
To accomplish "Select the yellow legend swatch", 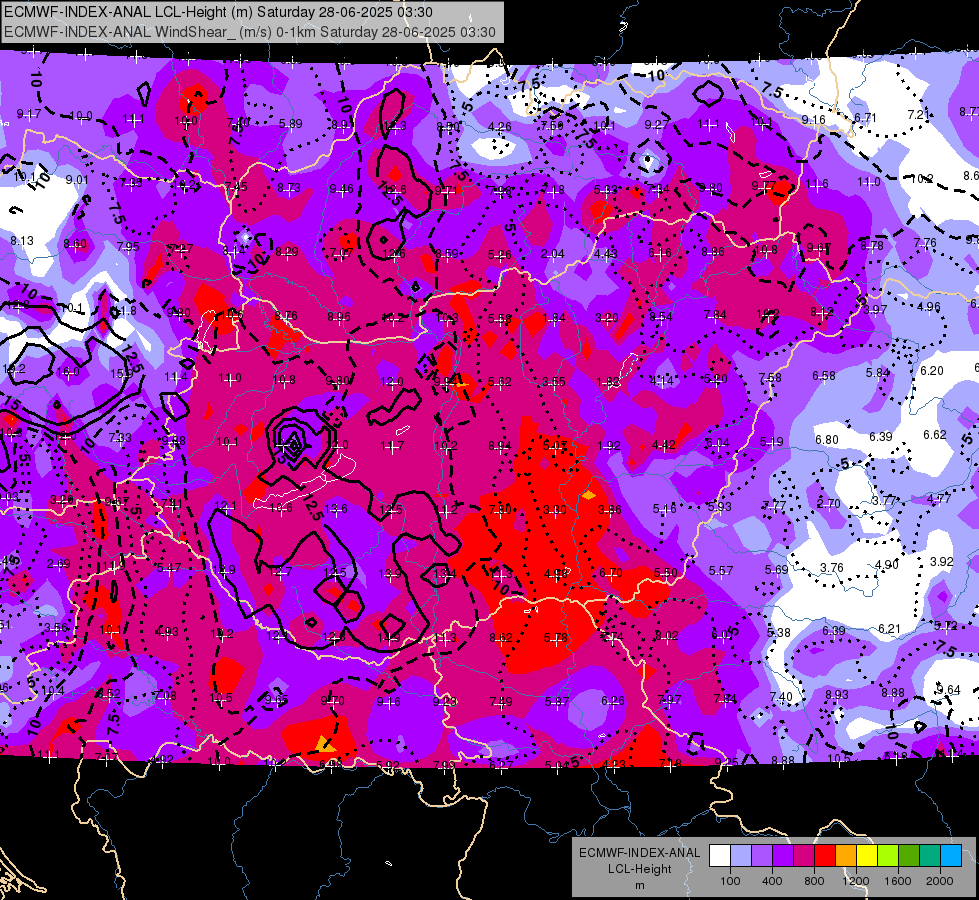I will (x=867, y=855).
